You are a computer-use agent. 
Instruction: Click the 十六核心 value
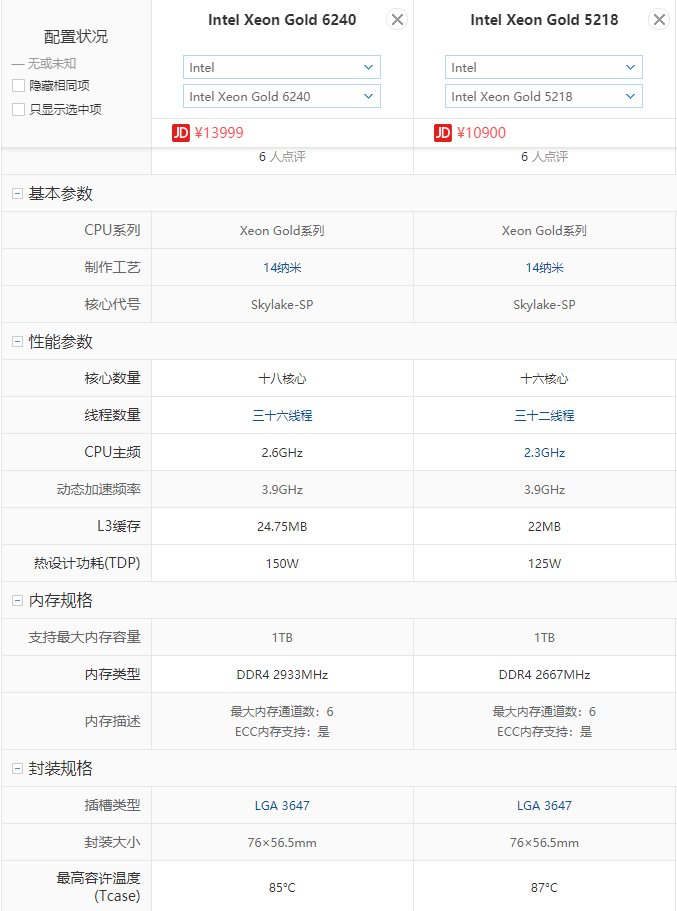(x=545, y=379)
